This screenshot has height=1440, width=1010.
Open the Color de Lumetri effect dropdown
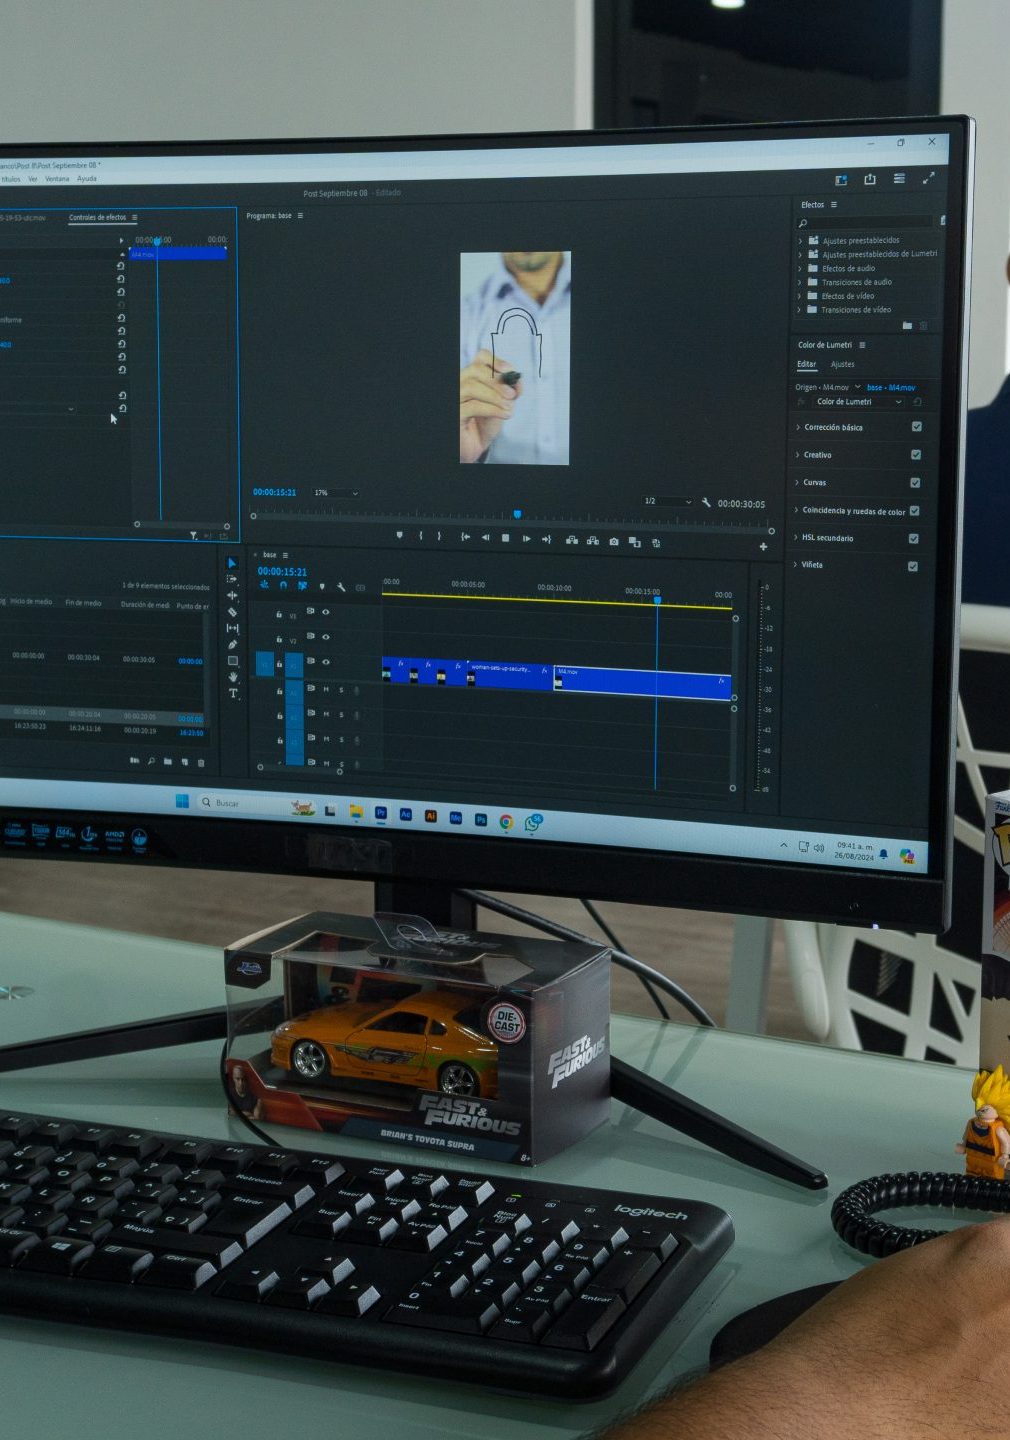coord(858,401)
